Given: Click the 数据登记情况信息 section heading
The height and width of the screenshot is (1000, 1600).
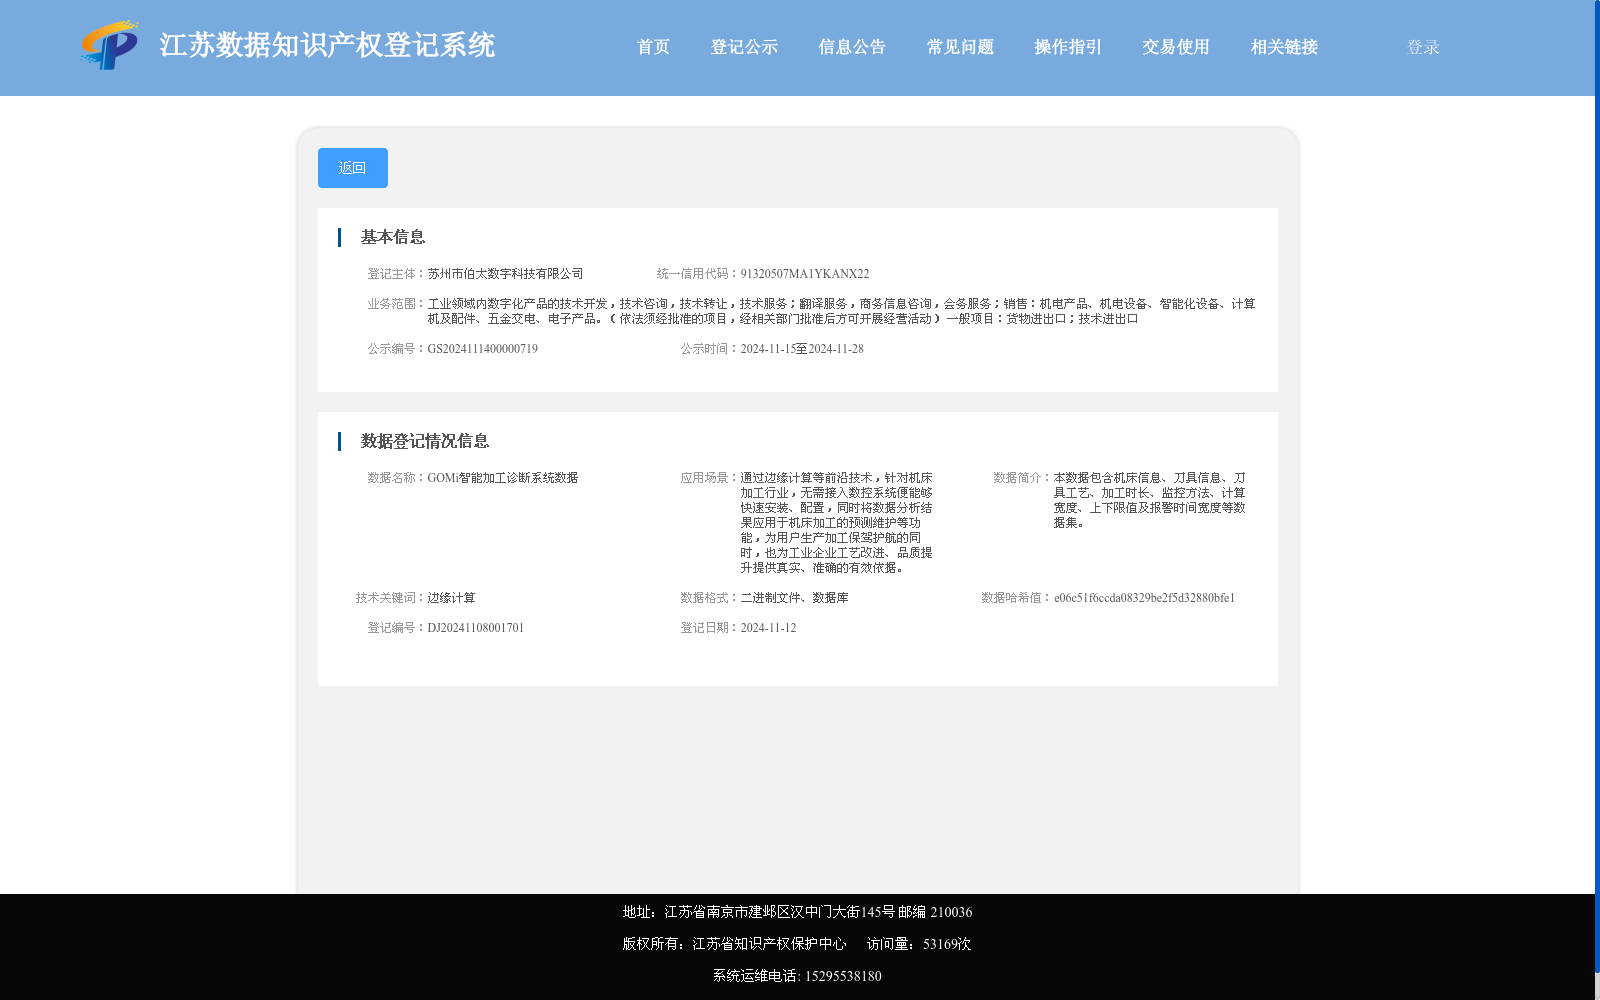Looking at the screenshot, I should pos(425,441).
